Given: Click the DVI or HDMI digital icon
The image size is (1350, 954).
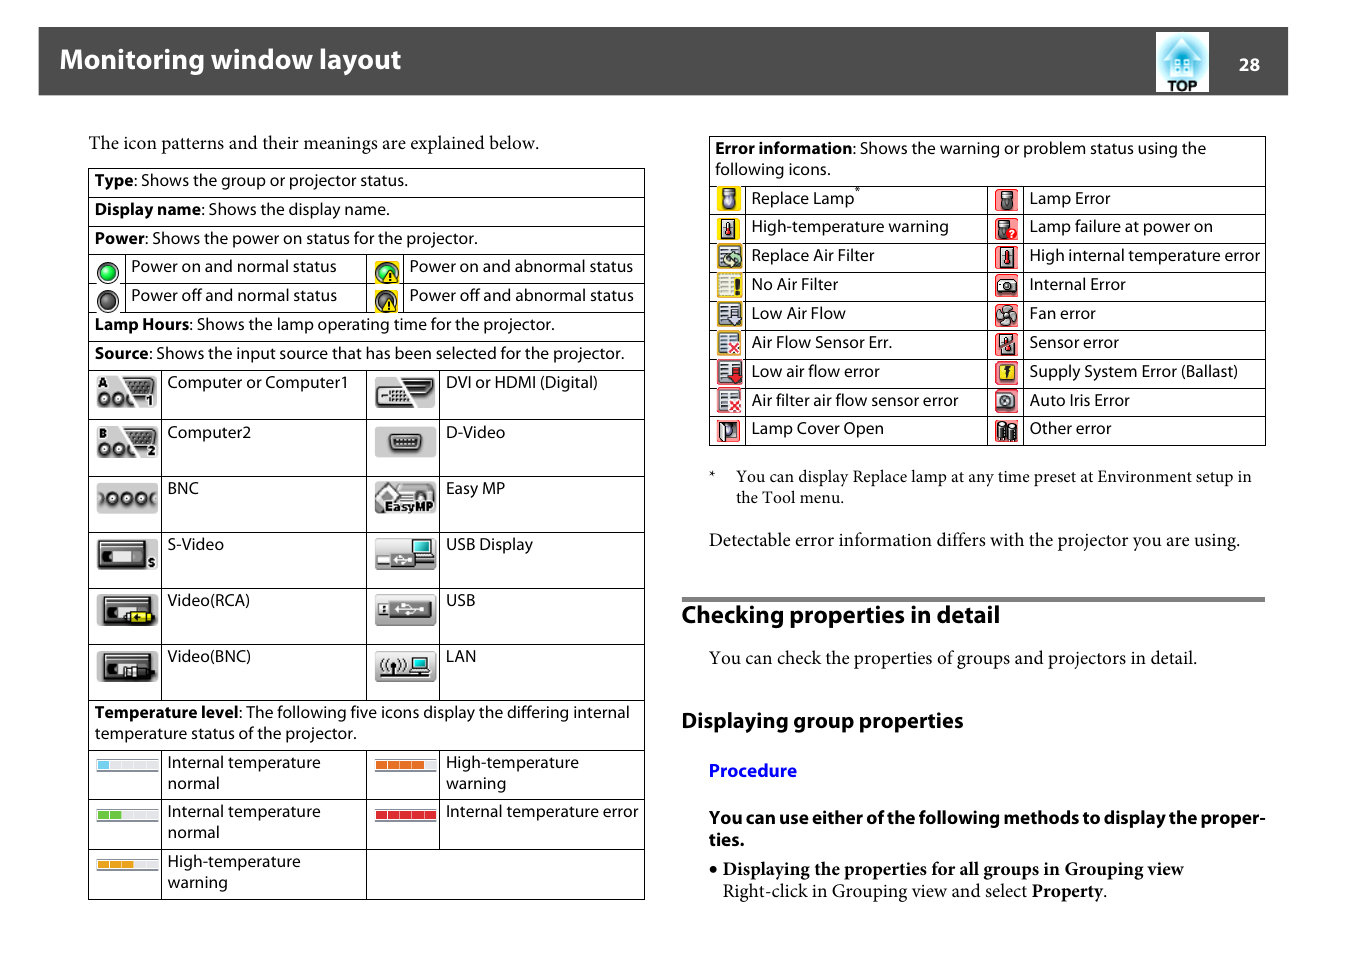Looking at the screenshot, I should (405, 391).
